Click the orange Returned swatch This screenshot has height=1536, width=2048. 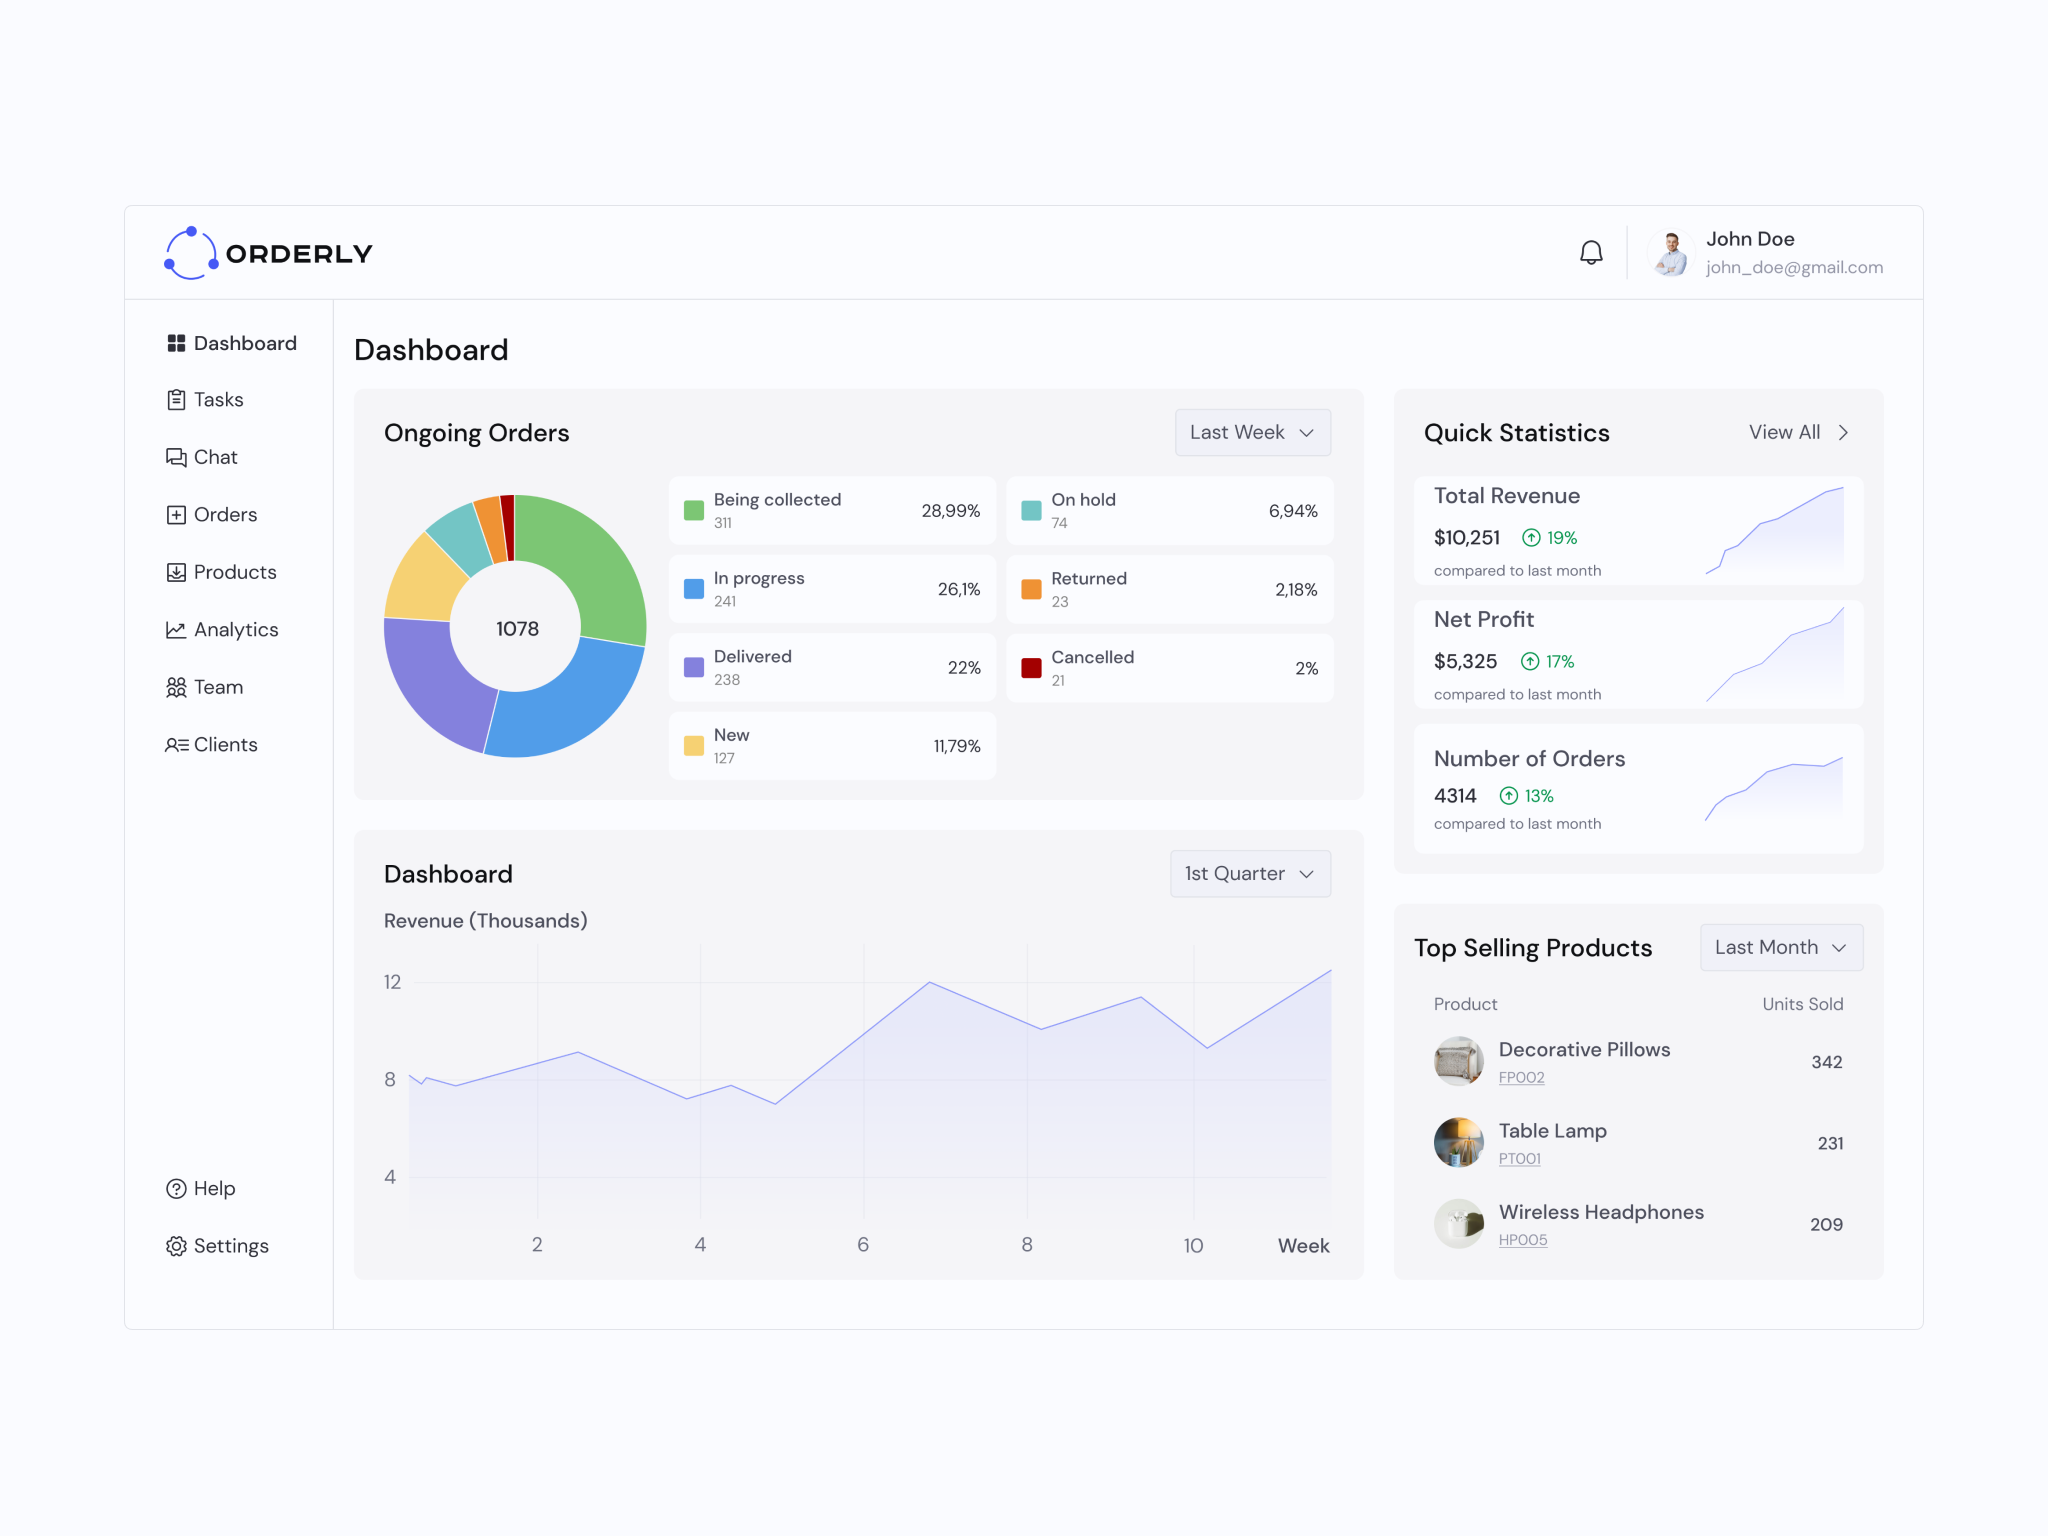pos(1031,589)
